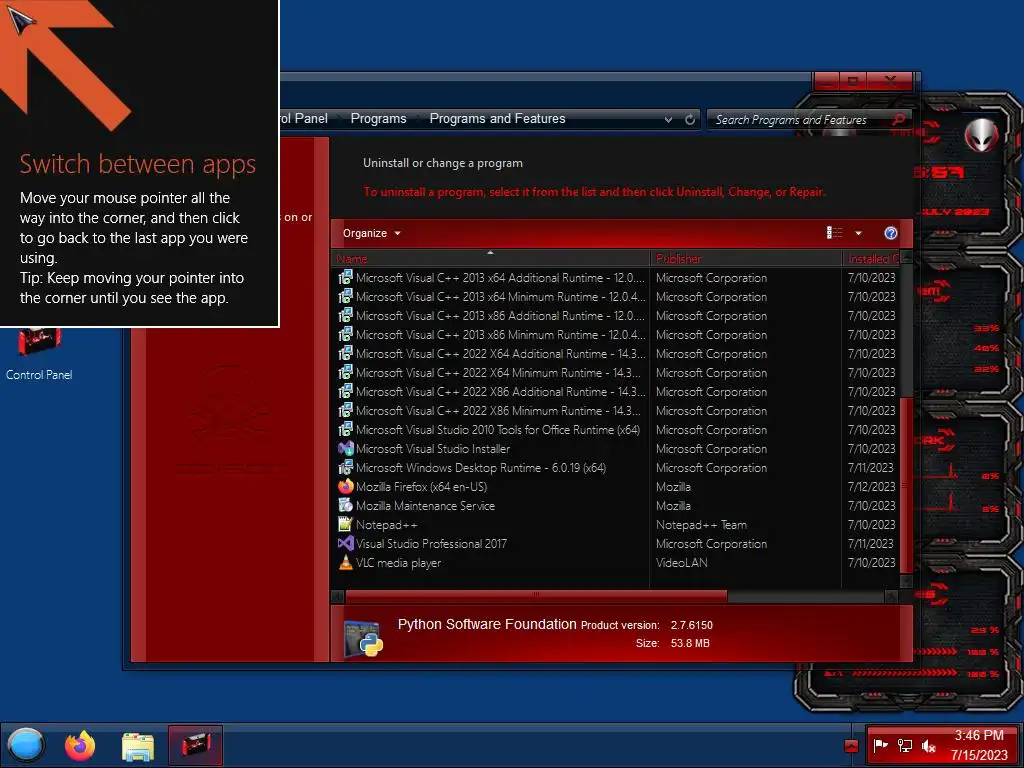Click the Switch between apps tip heading
This screenshot has width=1024, height=768.
coord(137,163)
